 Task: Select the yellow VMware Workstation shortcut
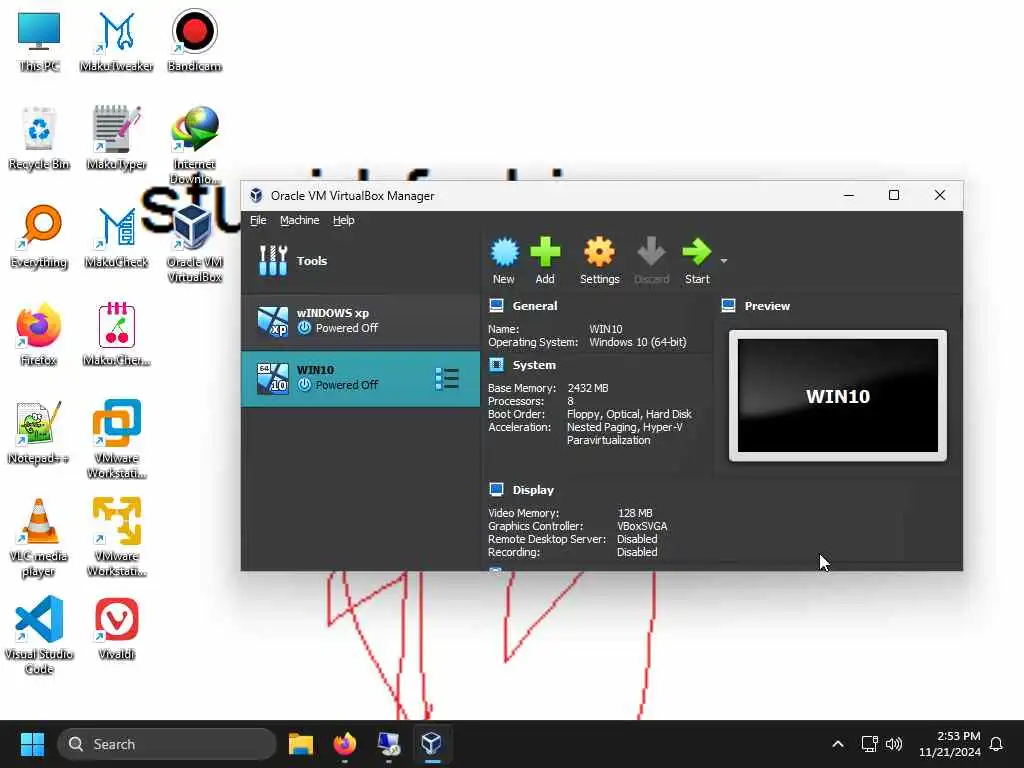pyautogui.click(x=116, y=538)
